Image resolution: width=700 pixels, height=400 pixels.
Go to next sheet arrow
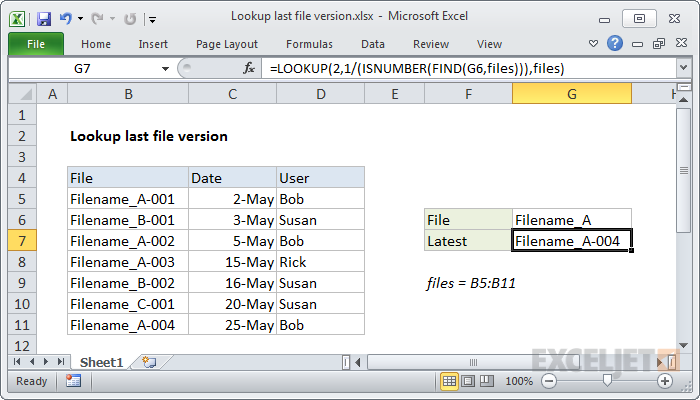46,362
